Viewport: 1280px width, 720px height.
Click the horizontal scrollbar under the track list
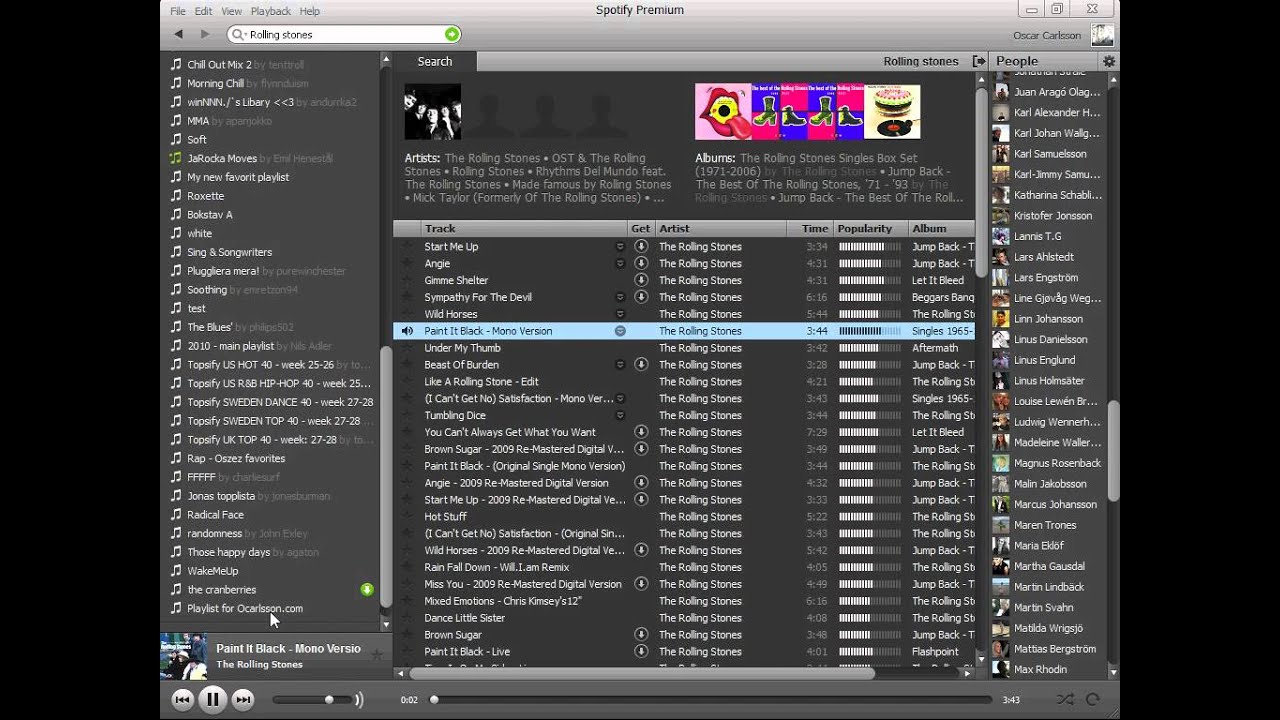(642, 674)
